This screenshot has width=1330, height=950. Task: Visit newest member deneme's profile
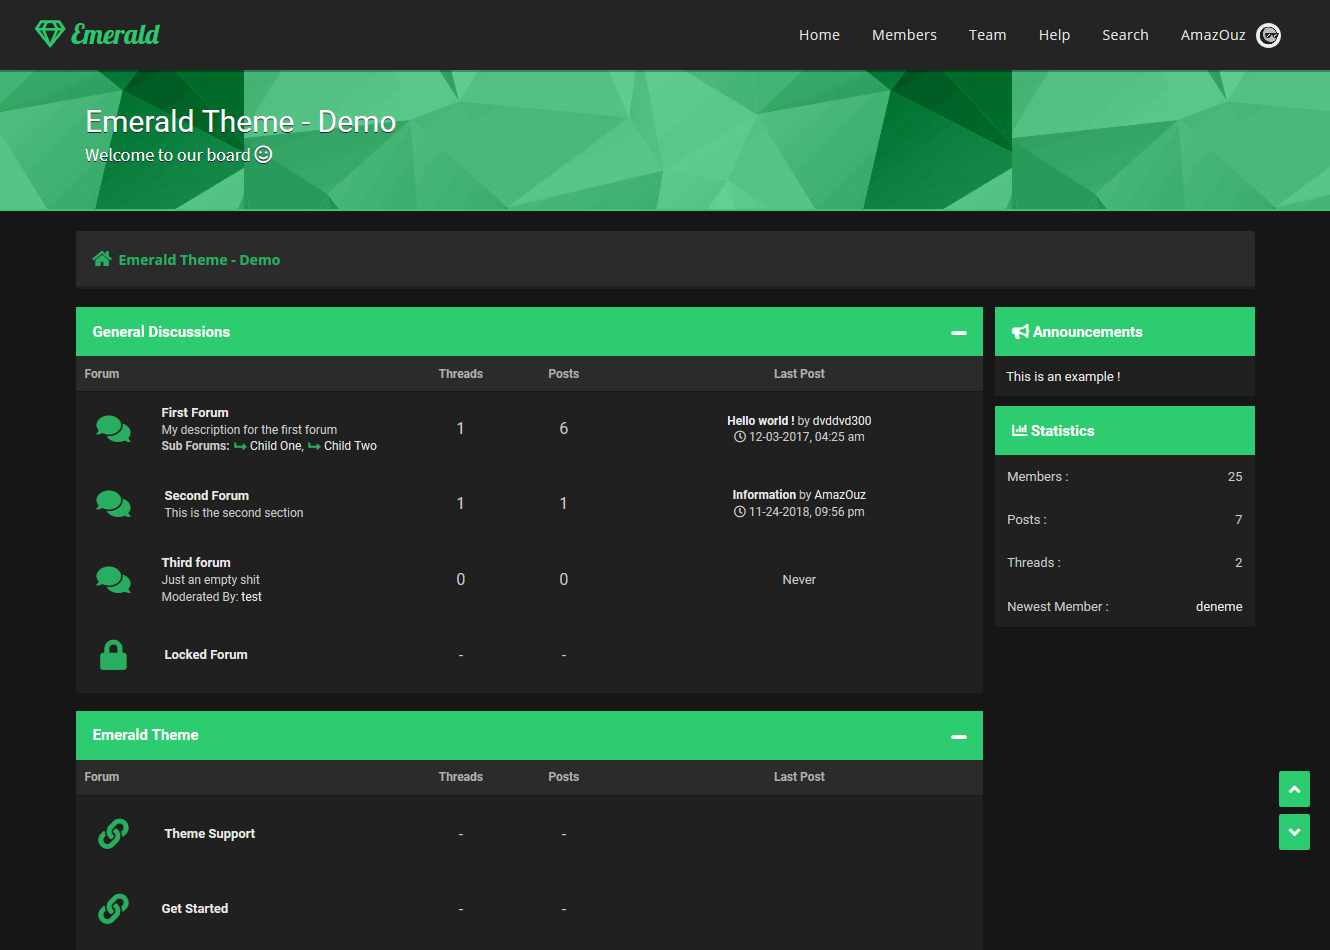pyautogui.click(x=1218, y=607)
